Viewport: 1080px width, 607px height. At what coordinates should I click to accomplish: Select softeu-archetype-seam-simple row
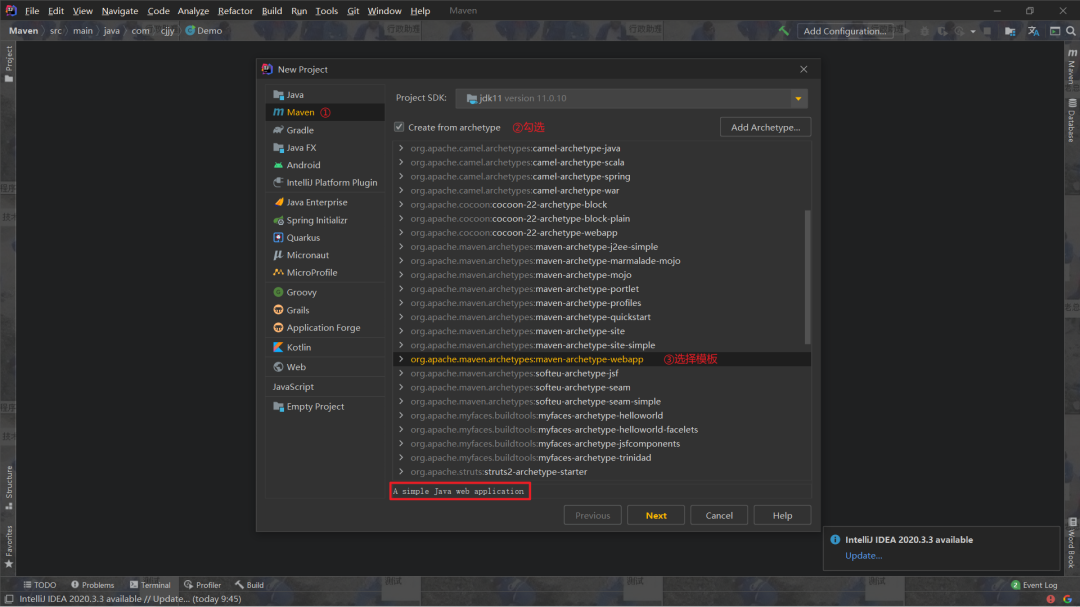point(601,402)
